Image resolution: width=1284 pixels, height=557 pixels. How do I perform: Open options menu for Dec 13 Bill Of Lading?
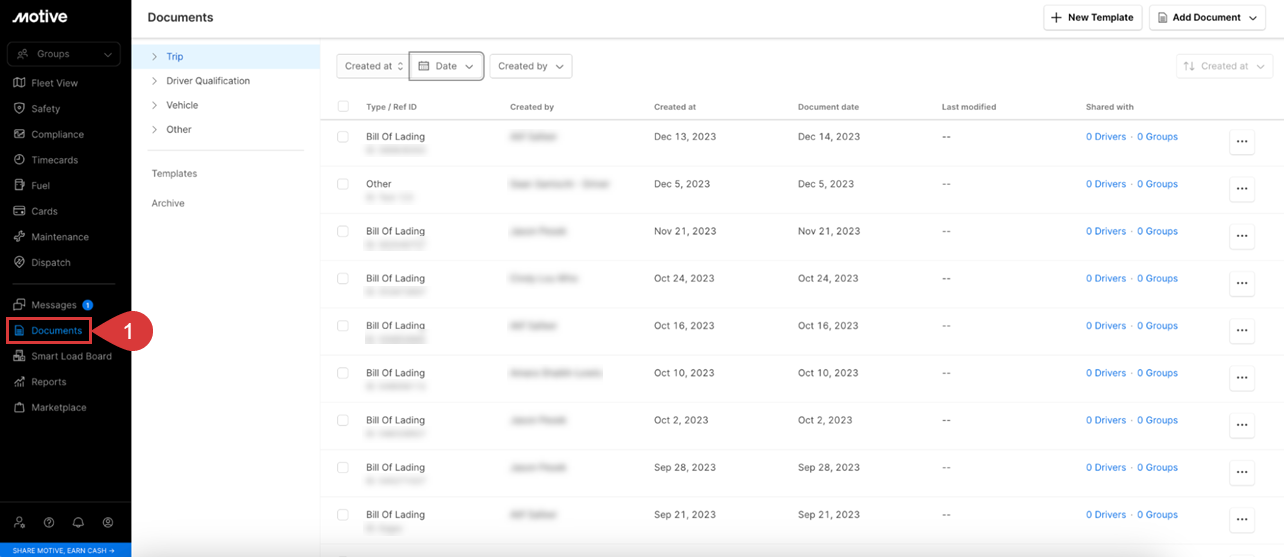coord(1241,142)
